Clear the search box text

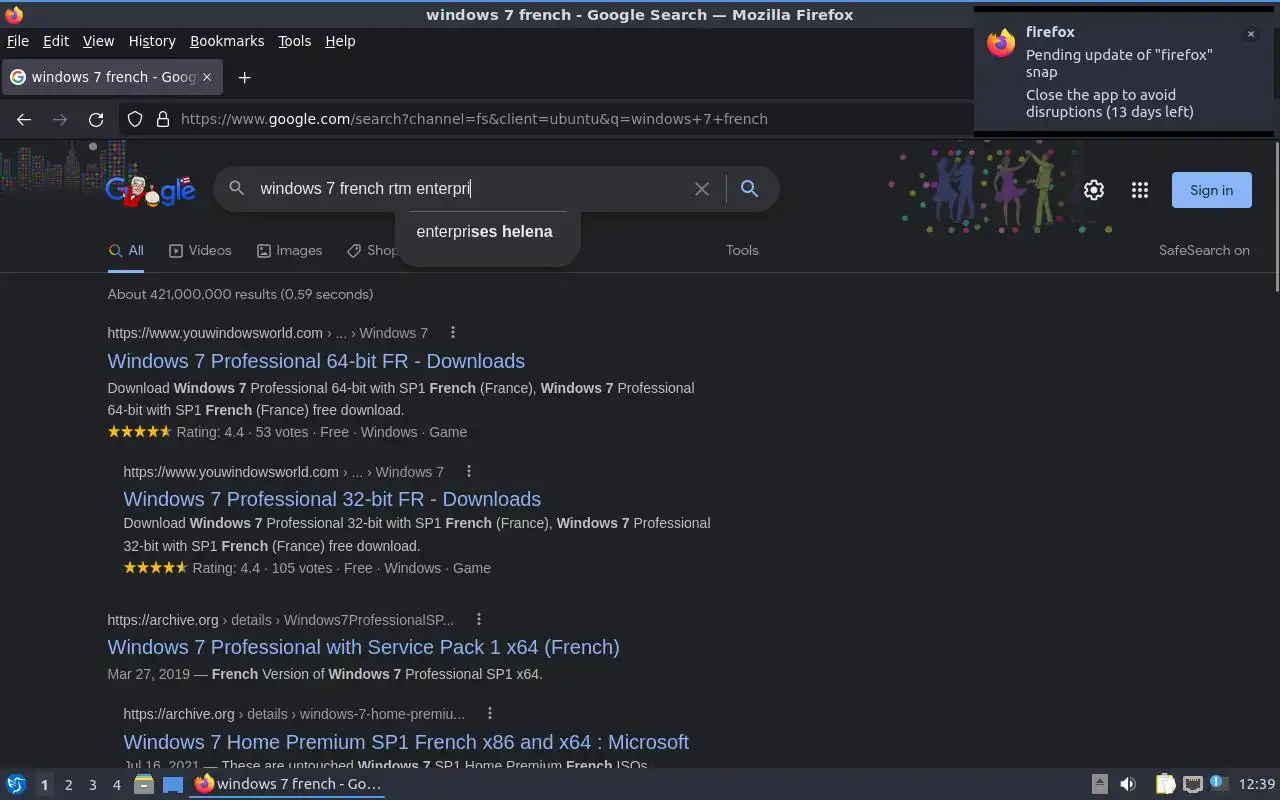click(x=702, y=188)
